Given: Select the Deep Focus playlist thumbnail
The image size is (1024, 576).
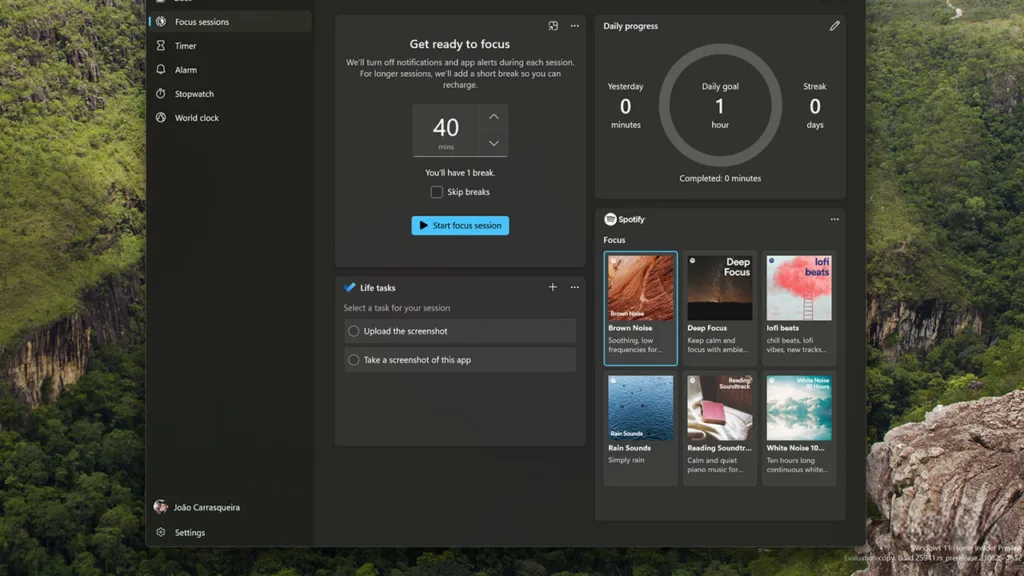Looking at the screenshot, I should pos(720,288).
